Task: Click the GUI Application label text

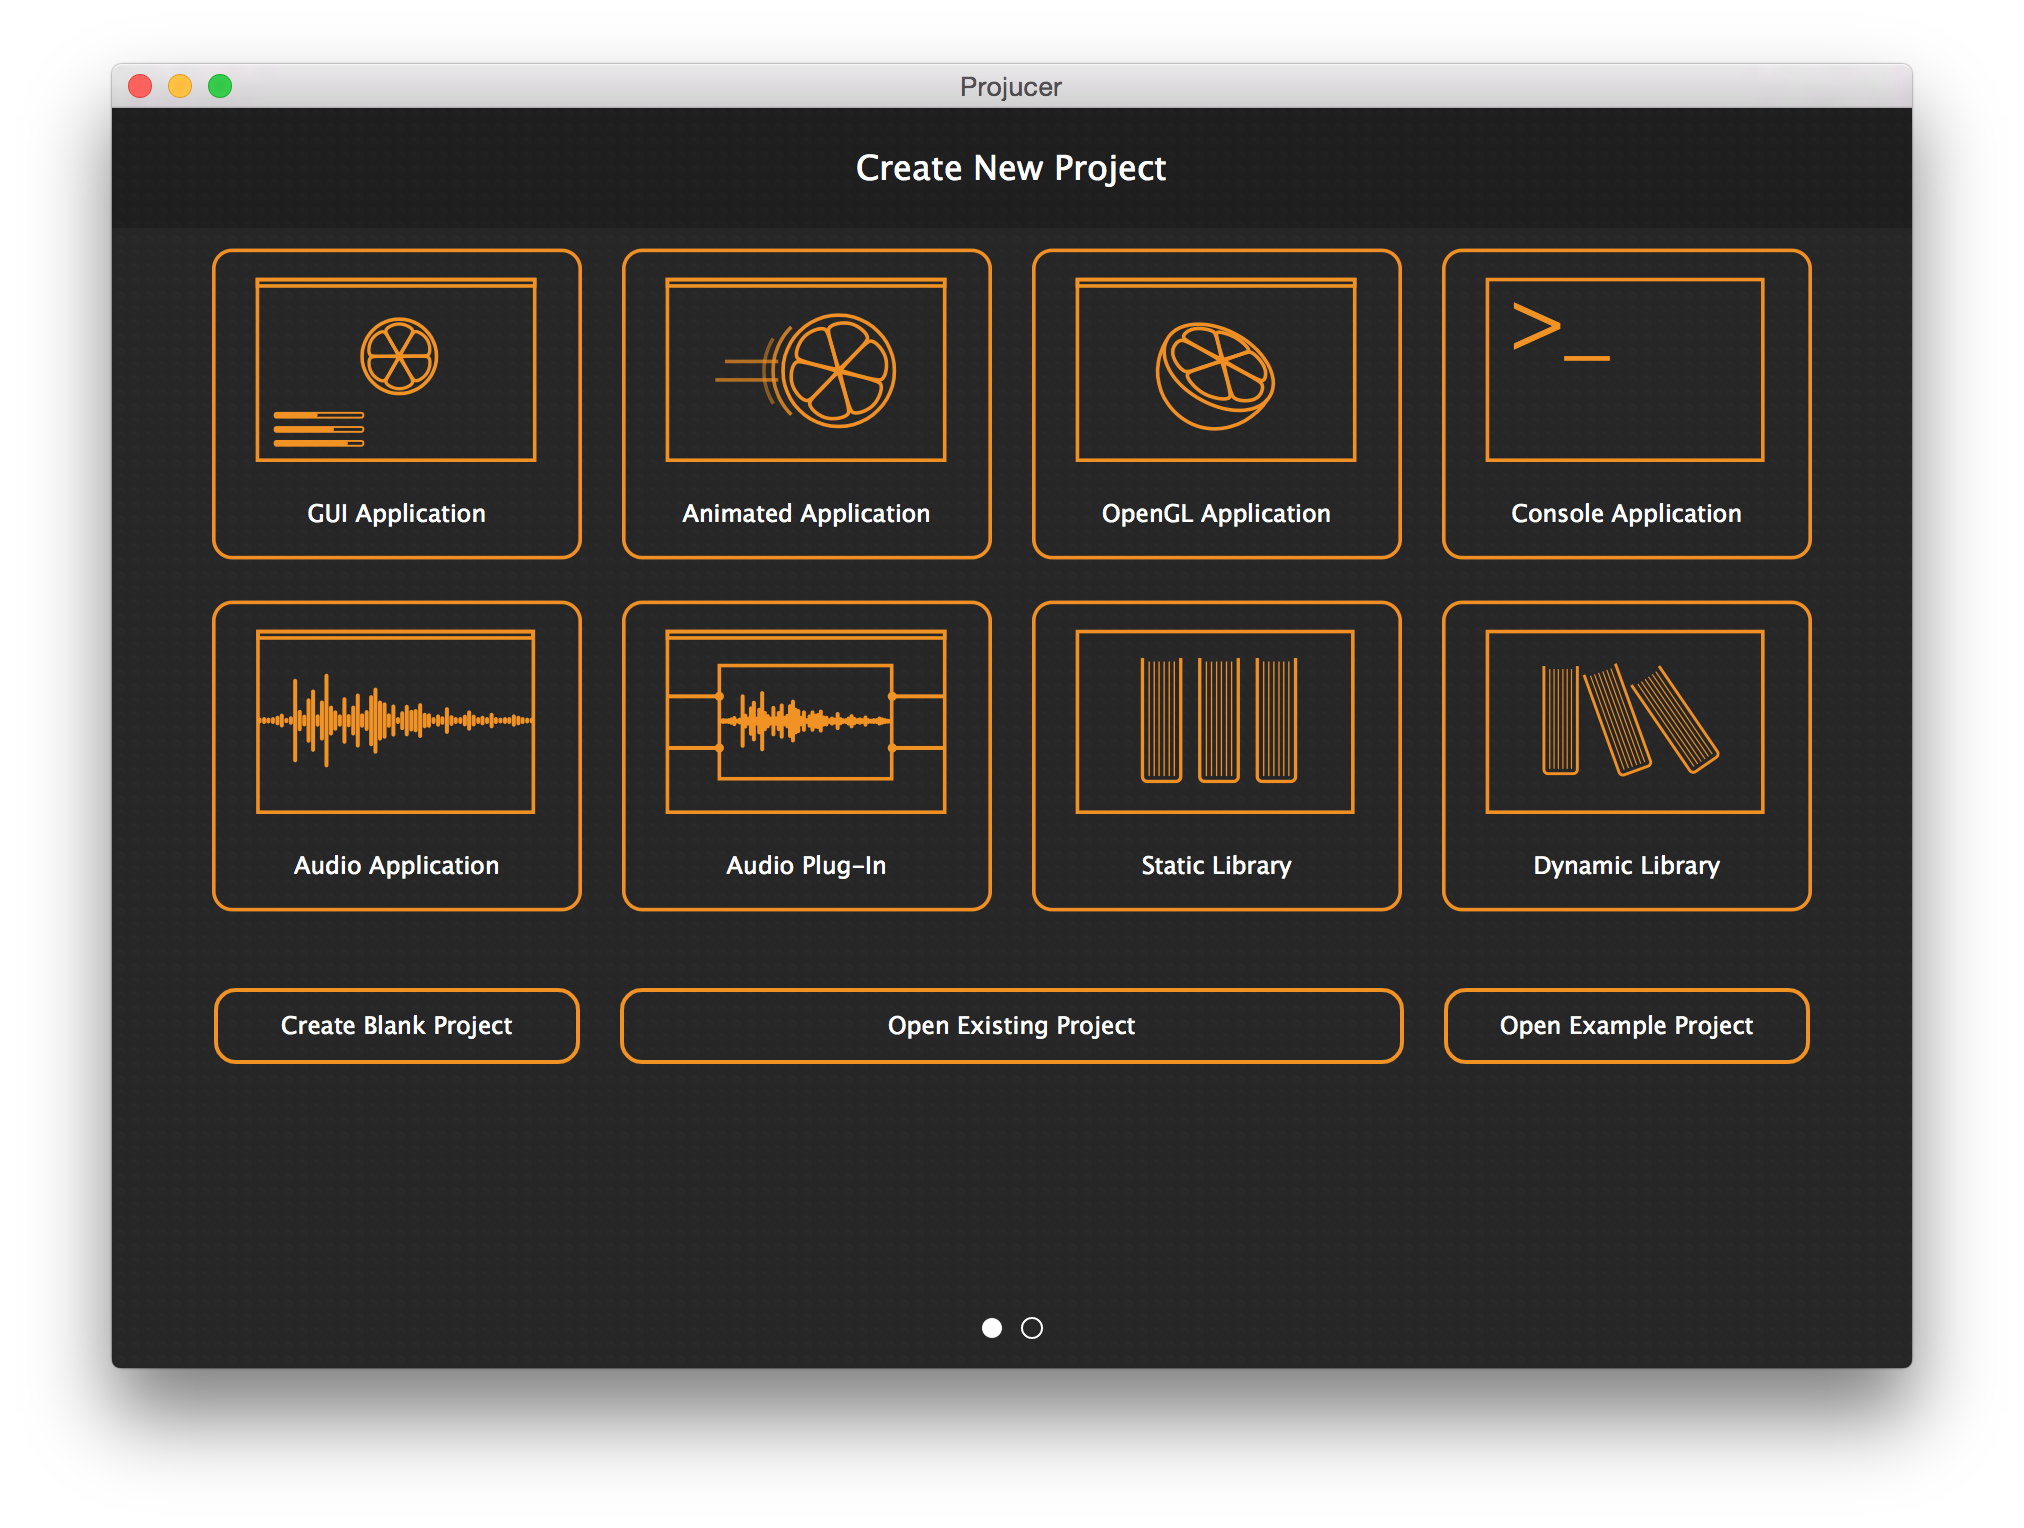Action: tap(396, 513)
